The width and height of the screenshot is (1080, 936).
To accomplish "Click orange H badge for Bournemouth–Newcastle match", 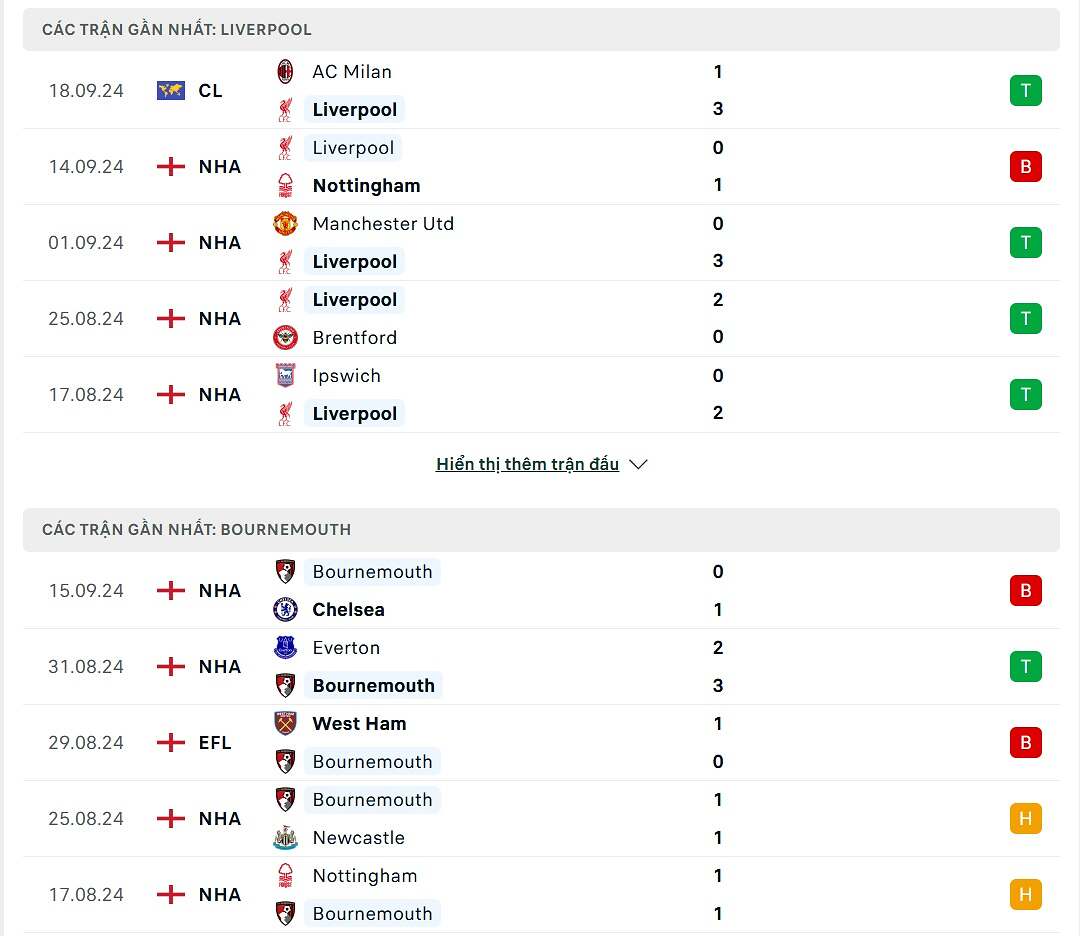I will 1025,819.
